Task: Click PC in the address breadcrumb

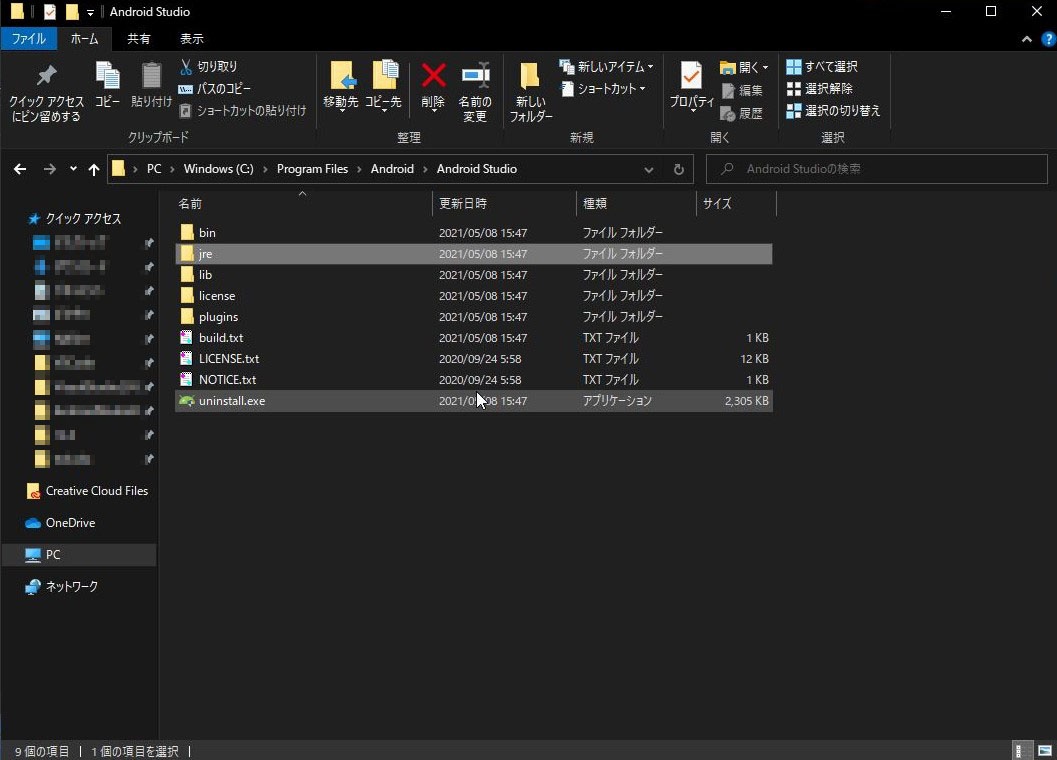Action: click(154, 169)
